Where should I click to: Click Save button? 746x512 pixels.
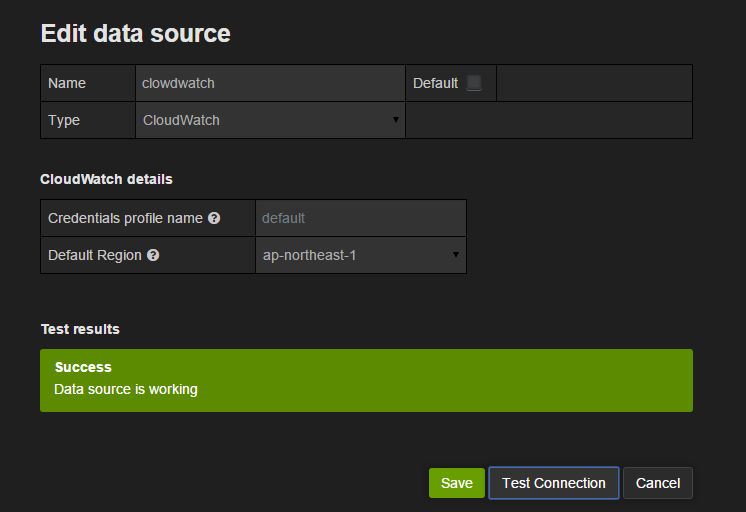click(x=457, y=483)
